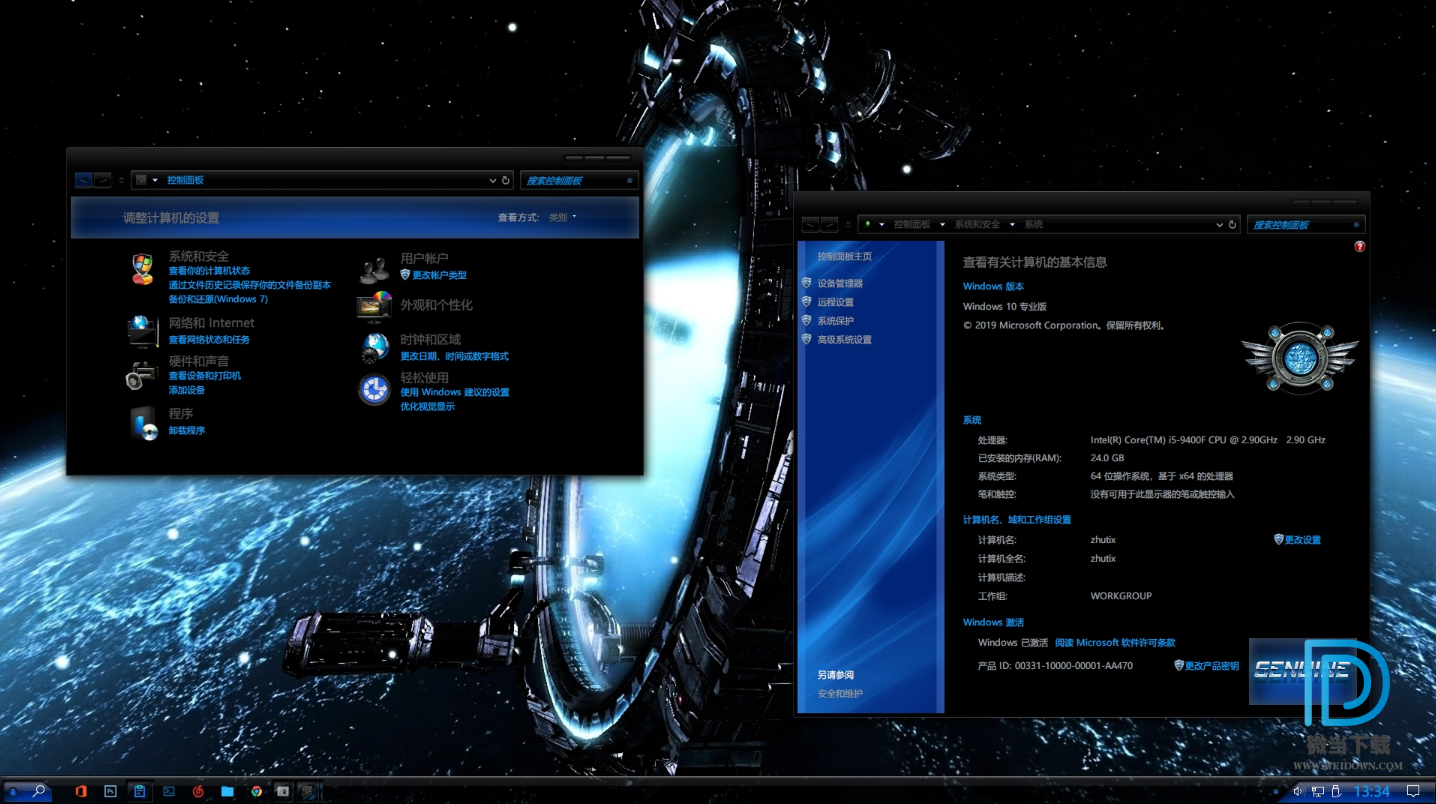Open the 用户帐户 people icon
The width and height of the screenshot is (1436, 804).
pyautogui.click(x=375, y=270)
